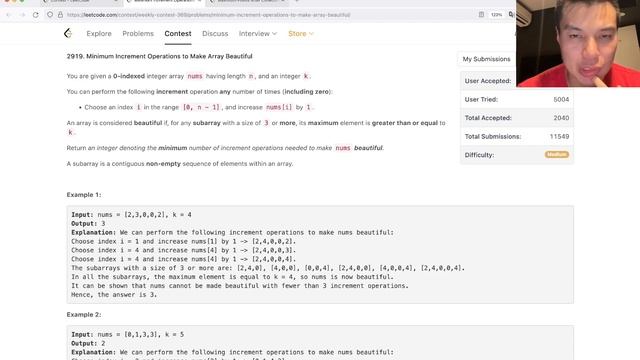This screenshot has height=360, width=640.
Task: Open the Problems page
Action: (138, 33)
